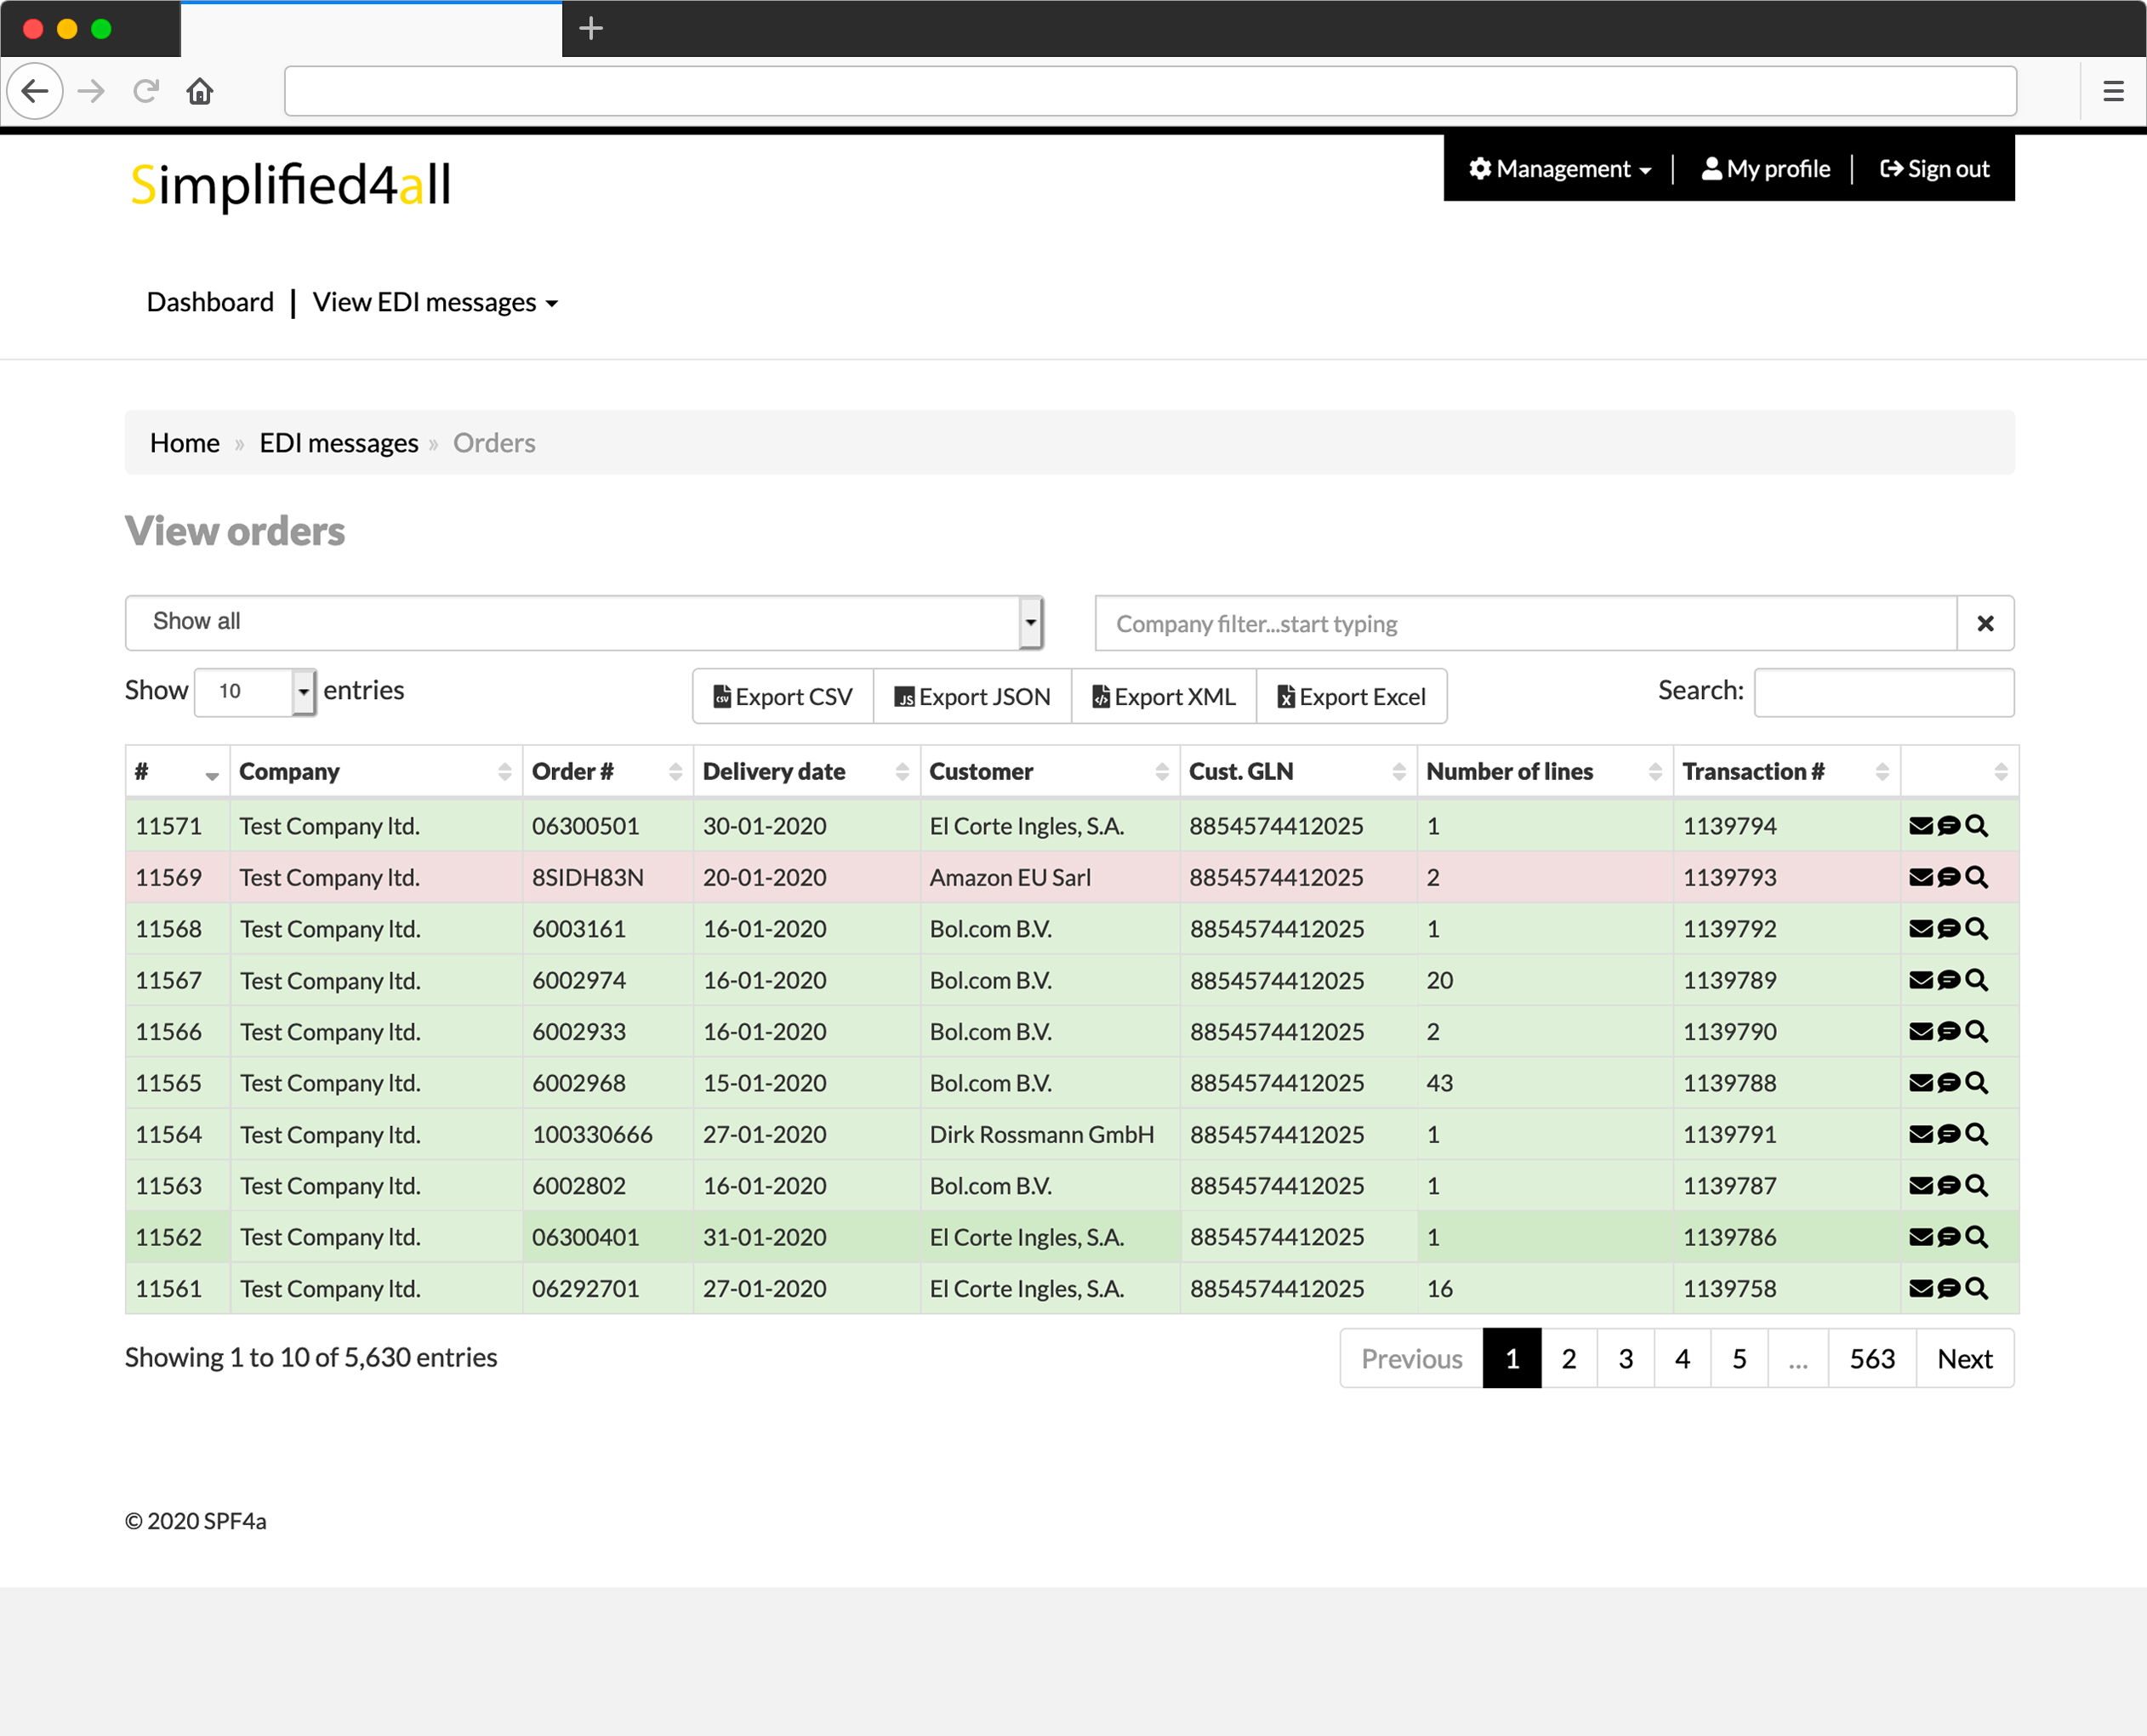Reload the page in browser
The image size is (2147, 1736).
146,91
